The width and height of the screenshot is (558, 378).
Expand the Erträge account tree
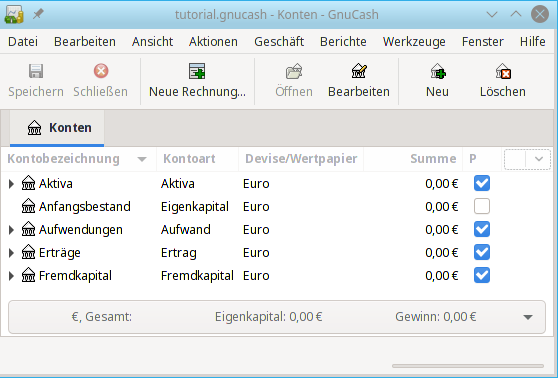click(11, 253)
